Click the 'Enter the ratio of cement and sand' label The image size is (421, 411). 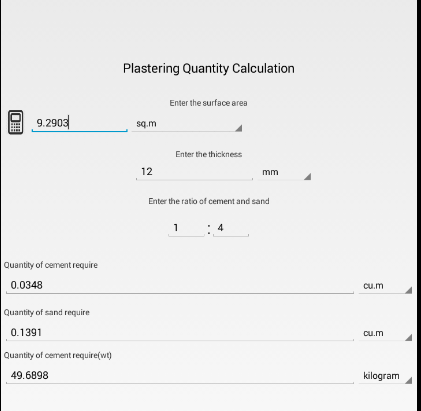coord(209,201)
